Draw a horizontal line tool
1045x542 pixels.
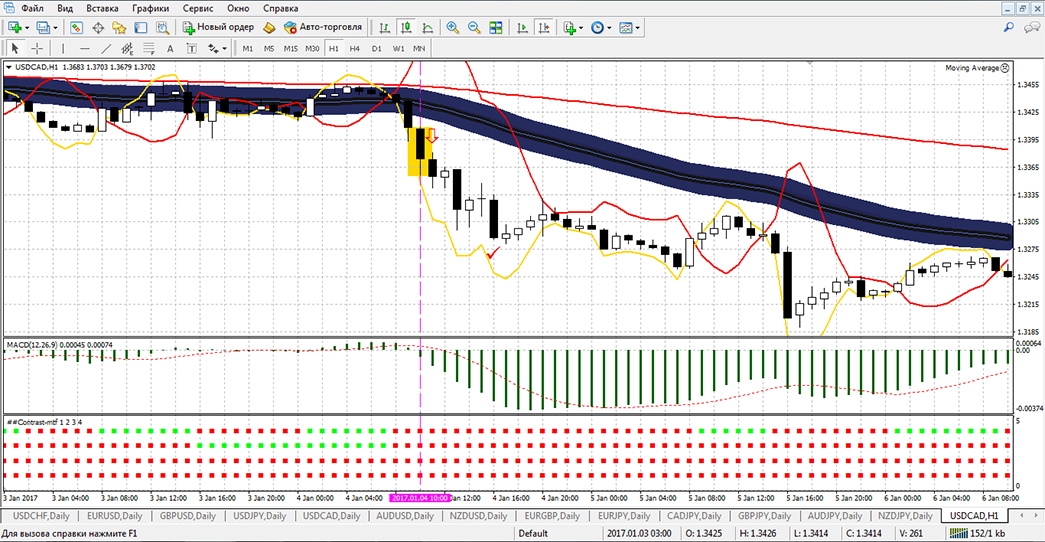point(84,48)
